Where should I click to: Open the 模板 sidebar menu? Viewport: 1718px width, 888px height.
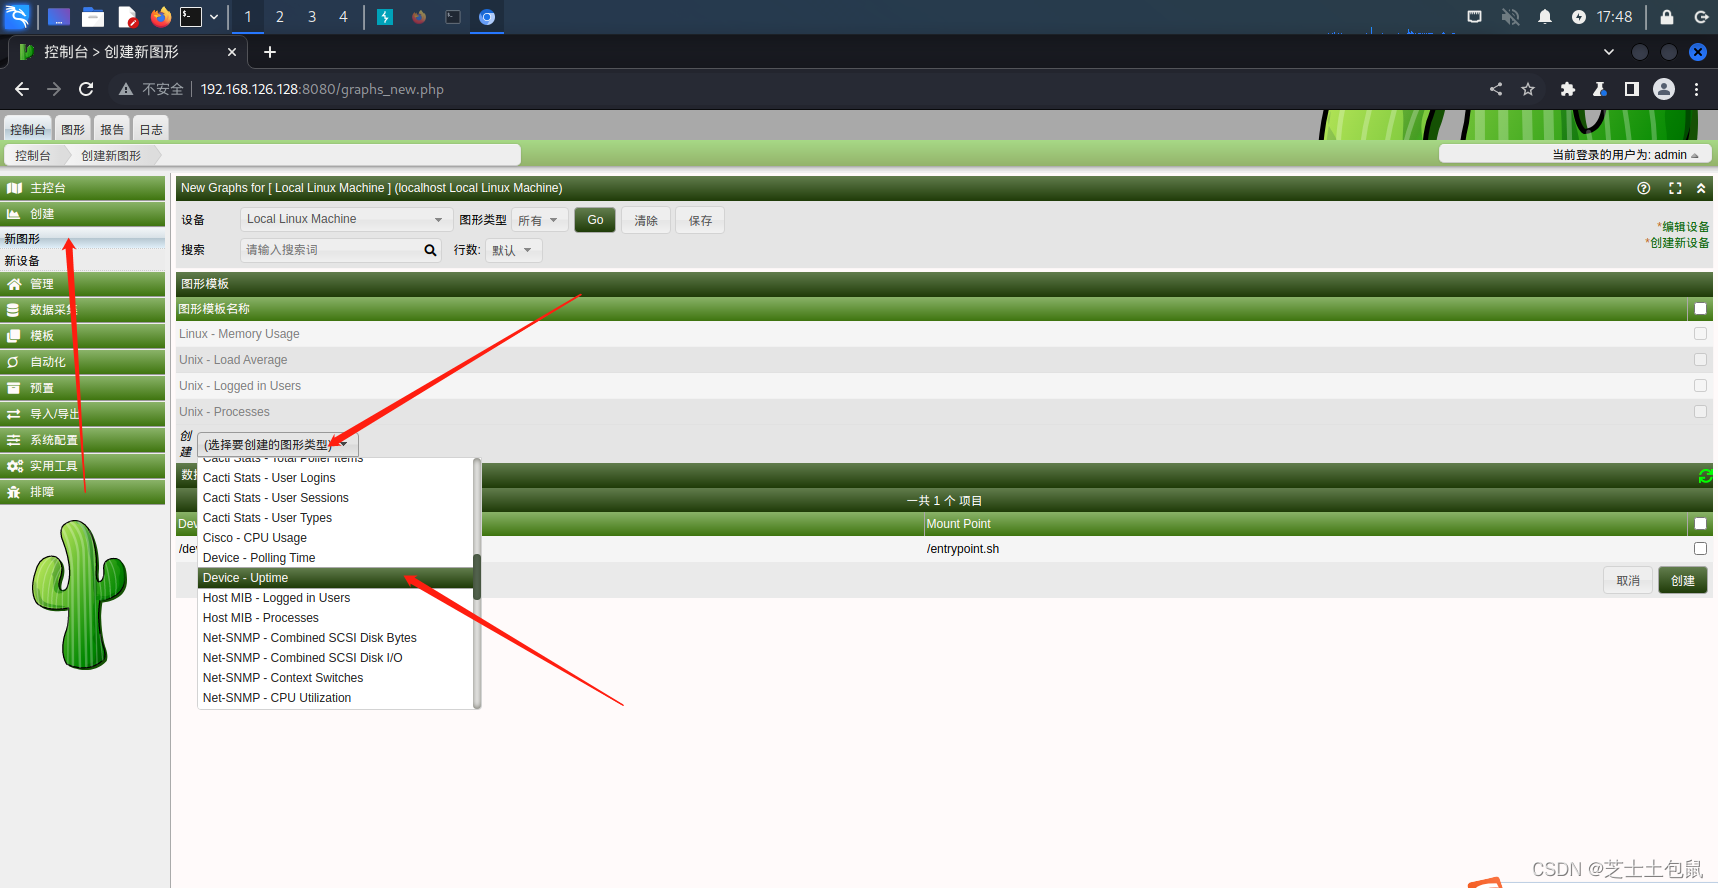[83, 336]
